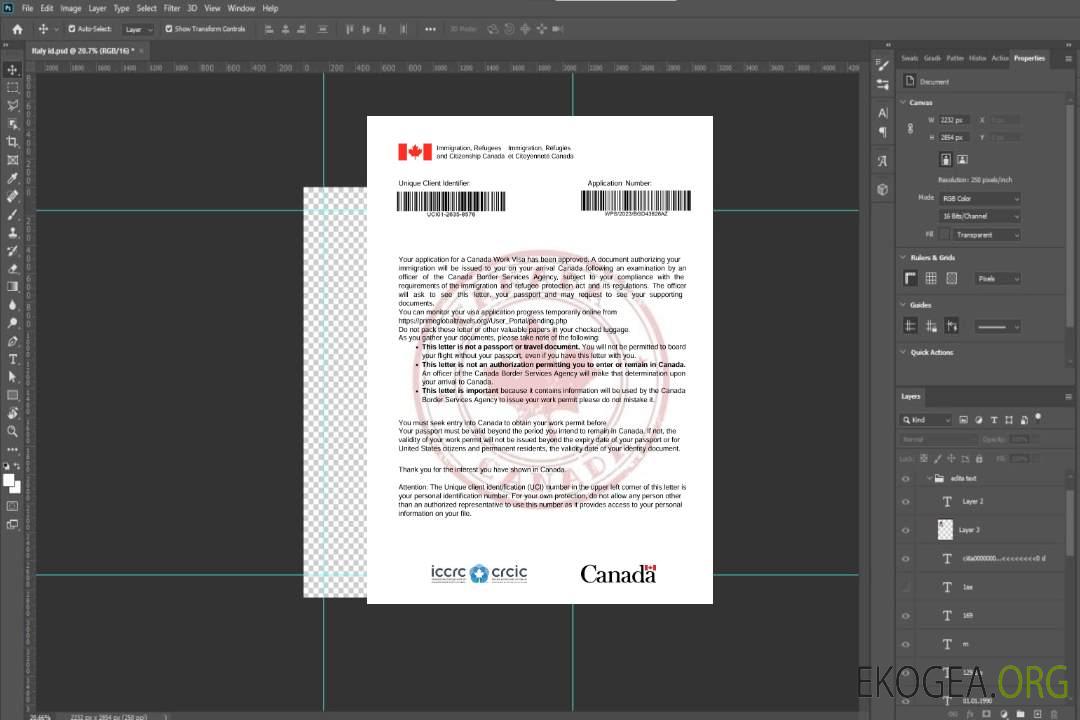The width and height of the screenshot is (1080, 720).
Task: Select the Gradient tool
Action: pyautogui.click(x=12, y=287)
